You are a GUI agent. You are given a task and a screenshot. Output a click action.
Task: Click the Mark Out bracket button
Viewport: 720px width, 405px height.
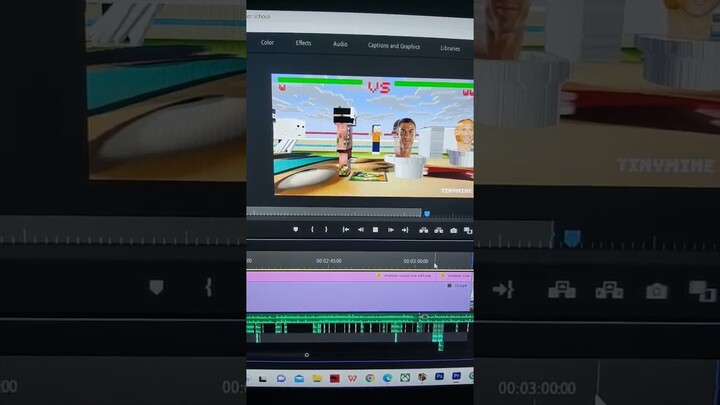pos(326,229)
